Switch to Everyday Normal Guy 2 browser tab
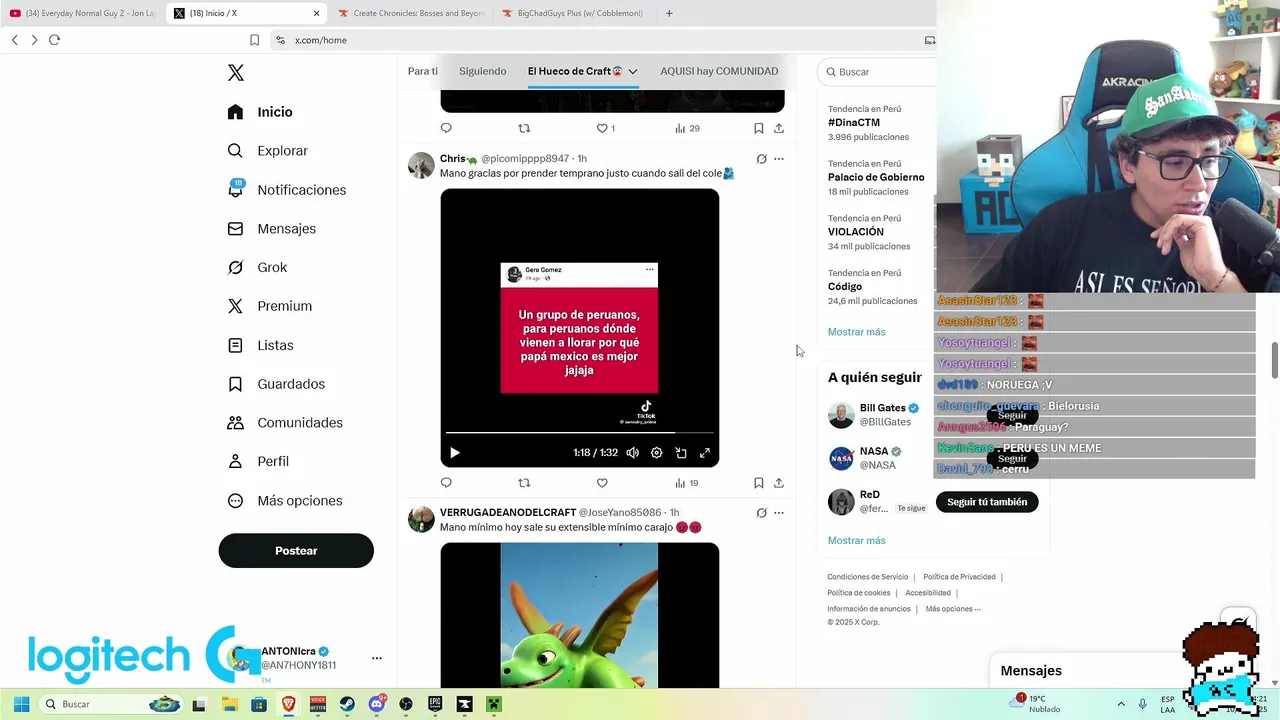The width and height of the screenshot is (1280, 720). [x=82, y=13]
